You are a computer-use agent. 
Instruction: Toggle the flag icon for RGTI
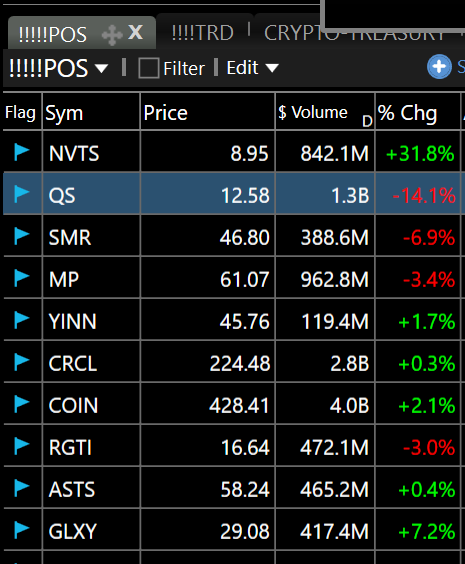(x=22, y=446)
